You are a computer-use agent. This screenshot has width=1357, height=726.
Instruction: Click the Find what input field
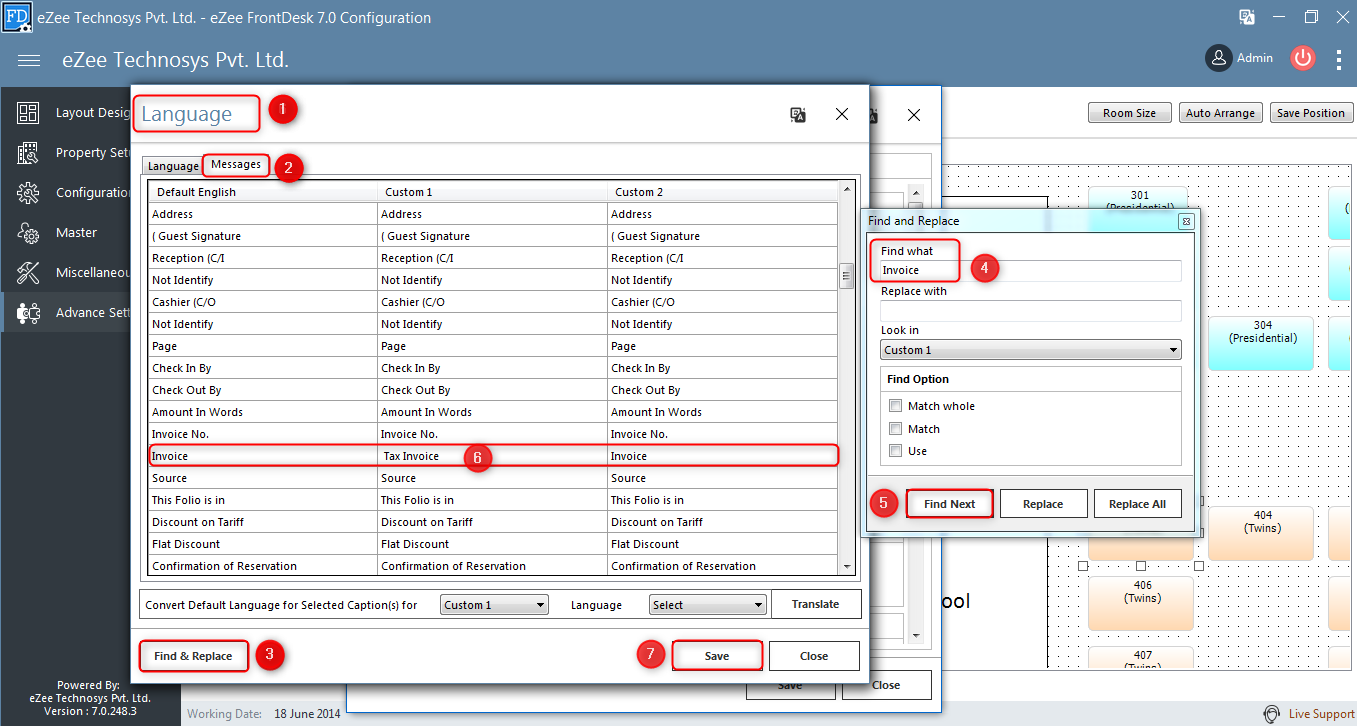tap(1031, 271)
